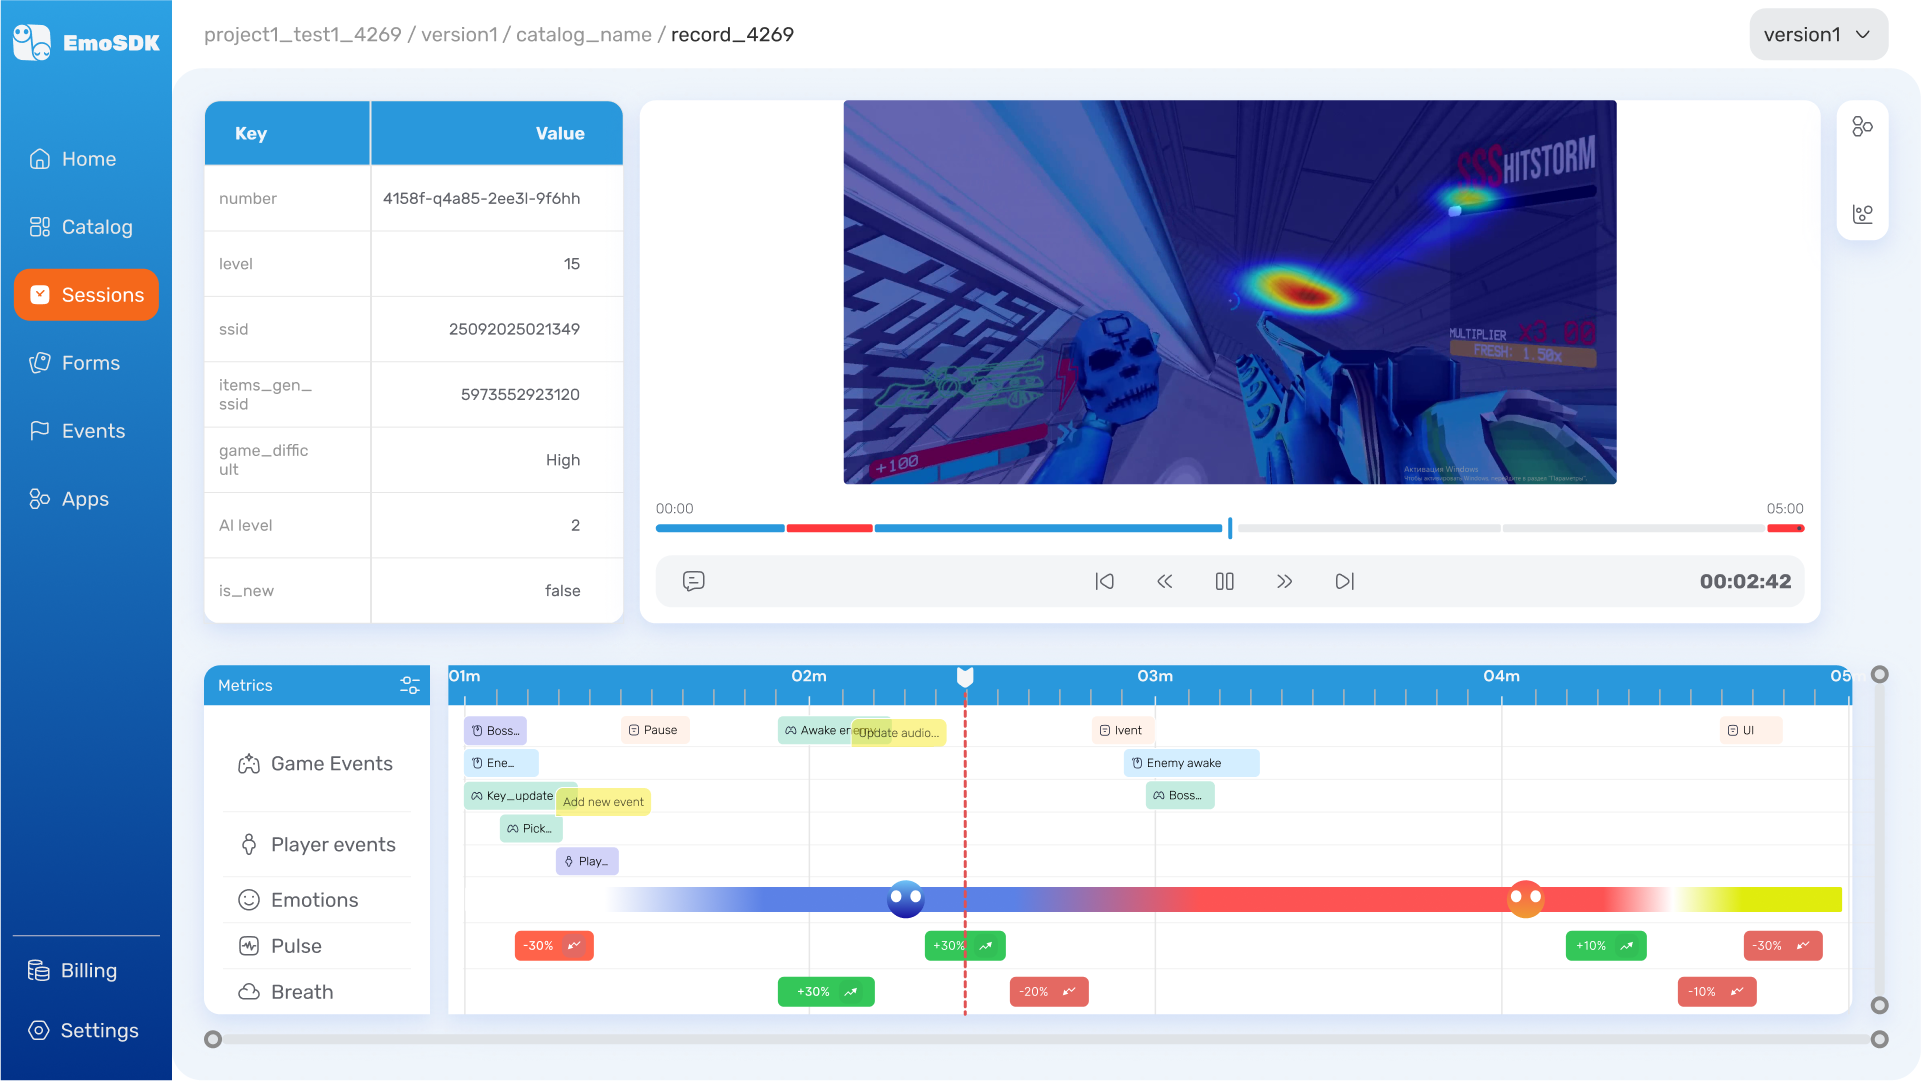Click the comment icon in player bar

693,581
